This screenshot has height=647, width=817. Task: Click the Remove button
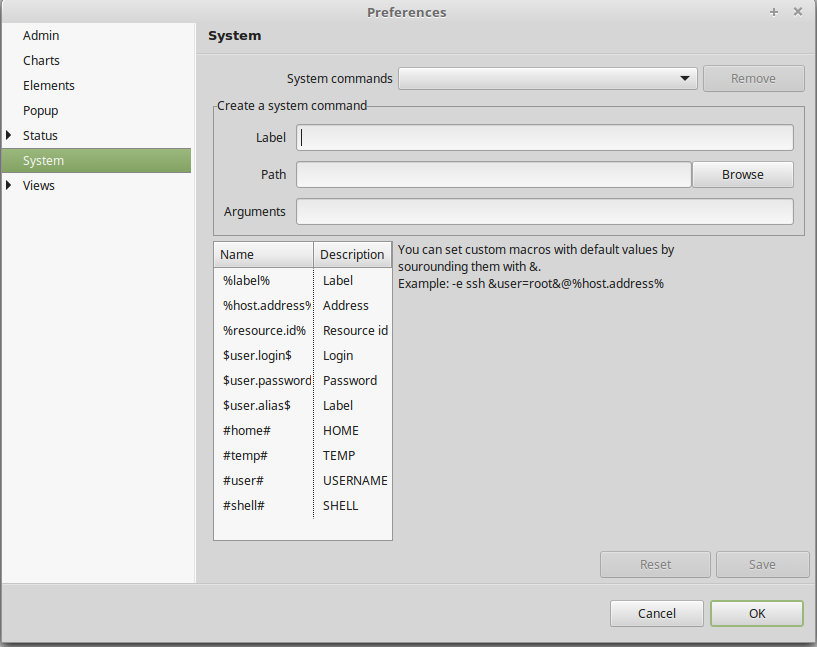pos(753,78)
